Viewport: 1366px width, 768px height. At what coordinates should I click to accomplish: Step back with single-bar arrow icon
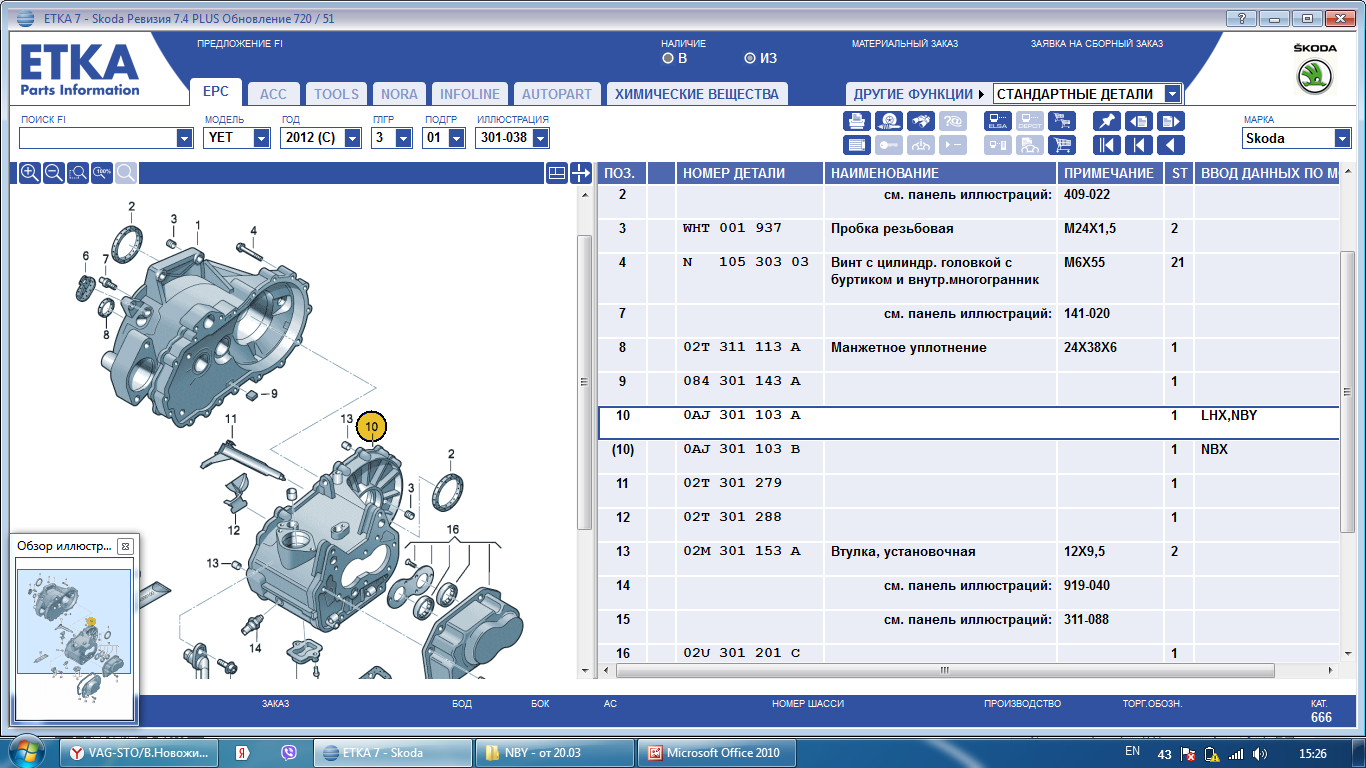point(1139,146)
